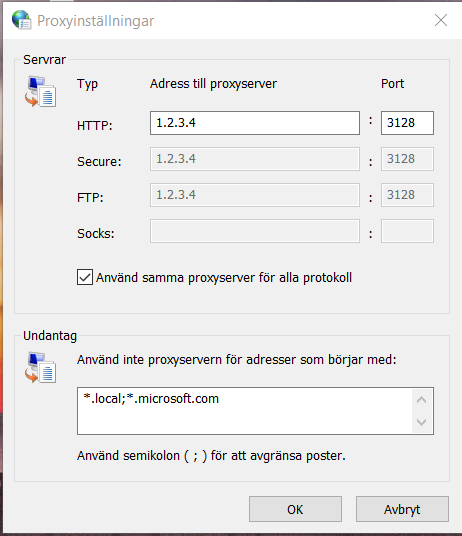Click the FTP proxy address field

(x=255, y=195)
